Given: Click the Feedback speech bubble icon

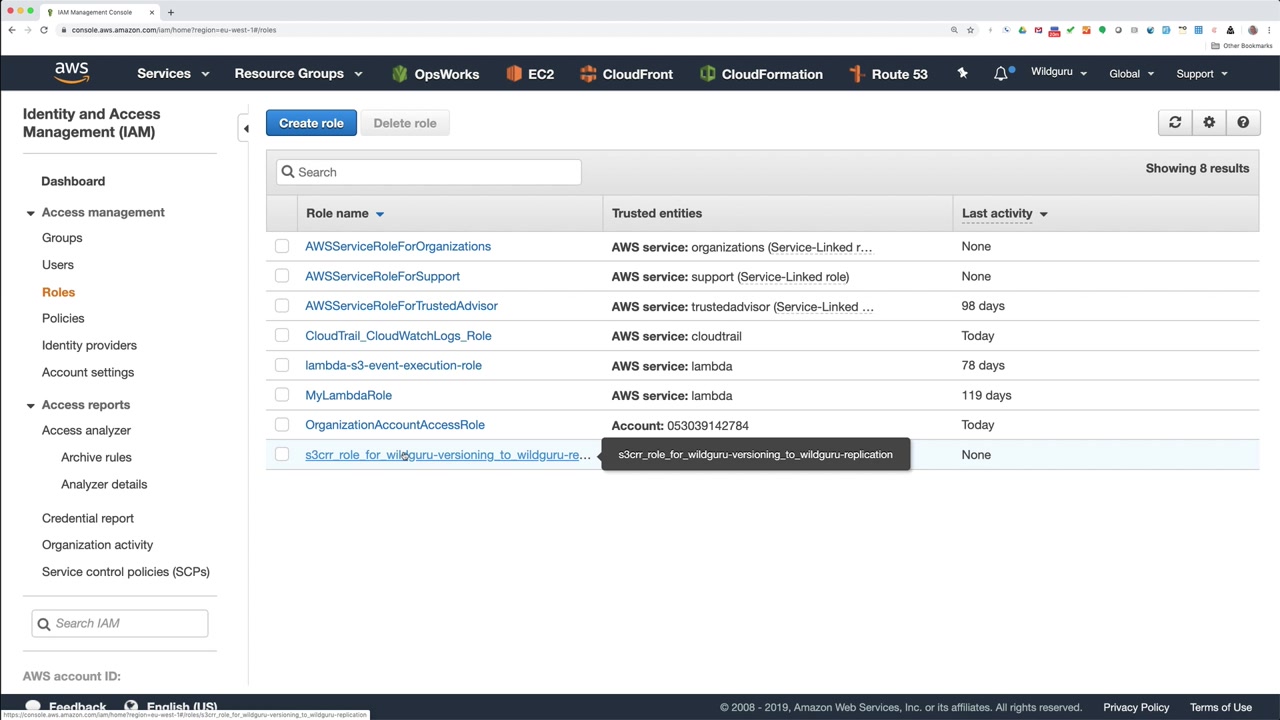Looking at the screenshot, I should (x=33, y=707).
